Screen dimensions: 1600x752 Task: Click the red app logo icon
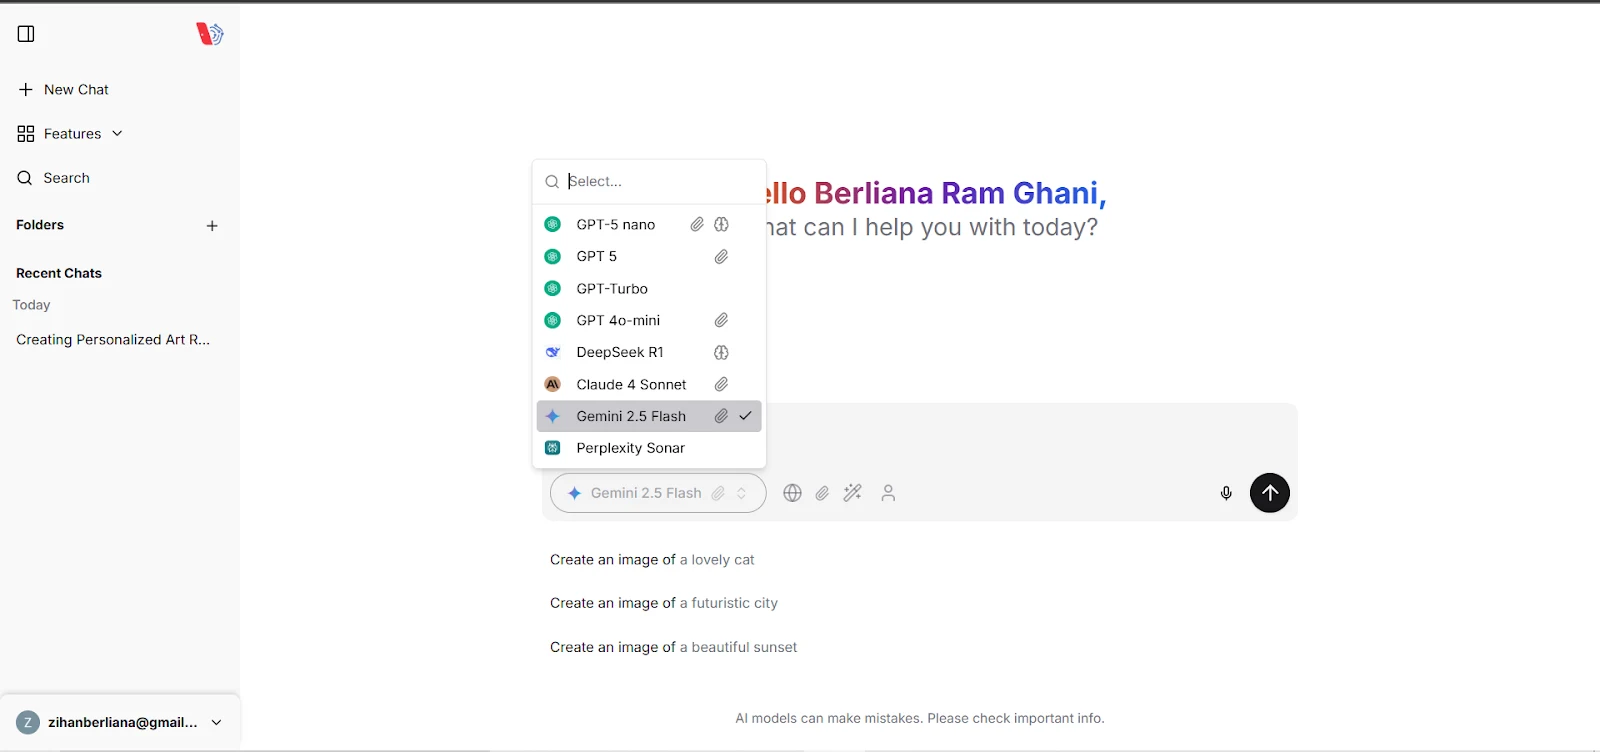click(209, 34)
